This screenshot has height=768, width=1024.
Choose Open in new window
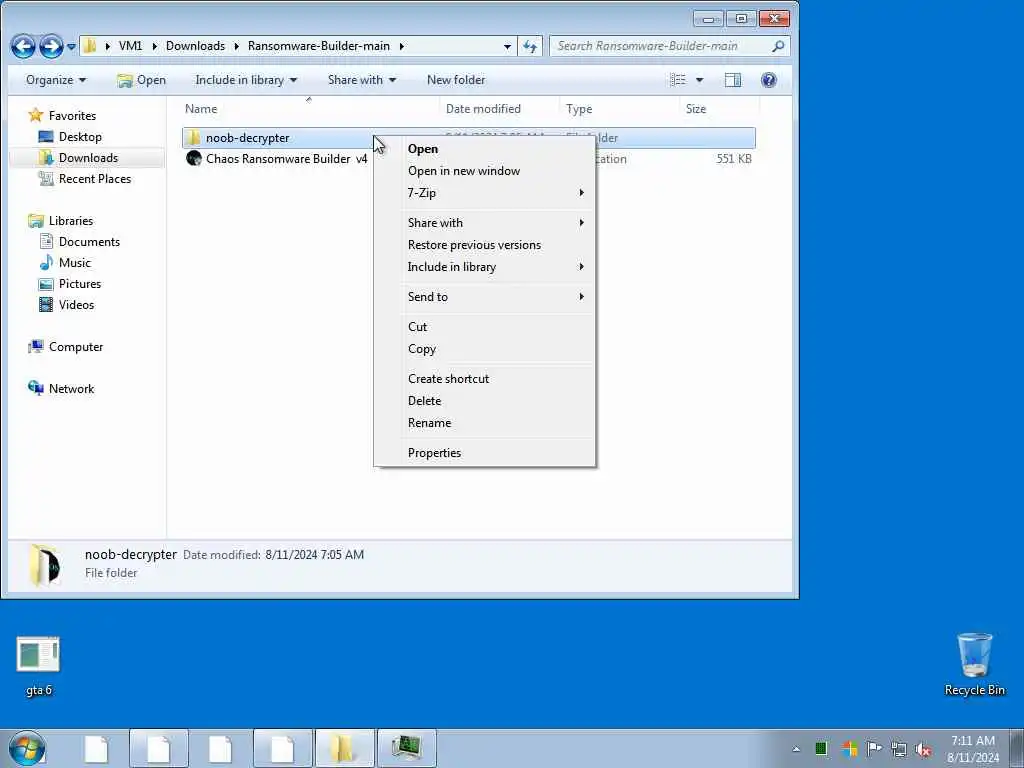click(x=485, y=171)
